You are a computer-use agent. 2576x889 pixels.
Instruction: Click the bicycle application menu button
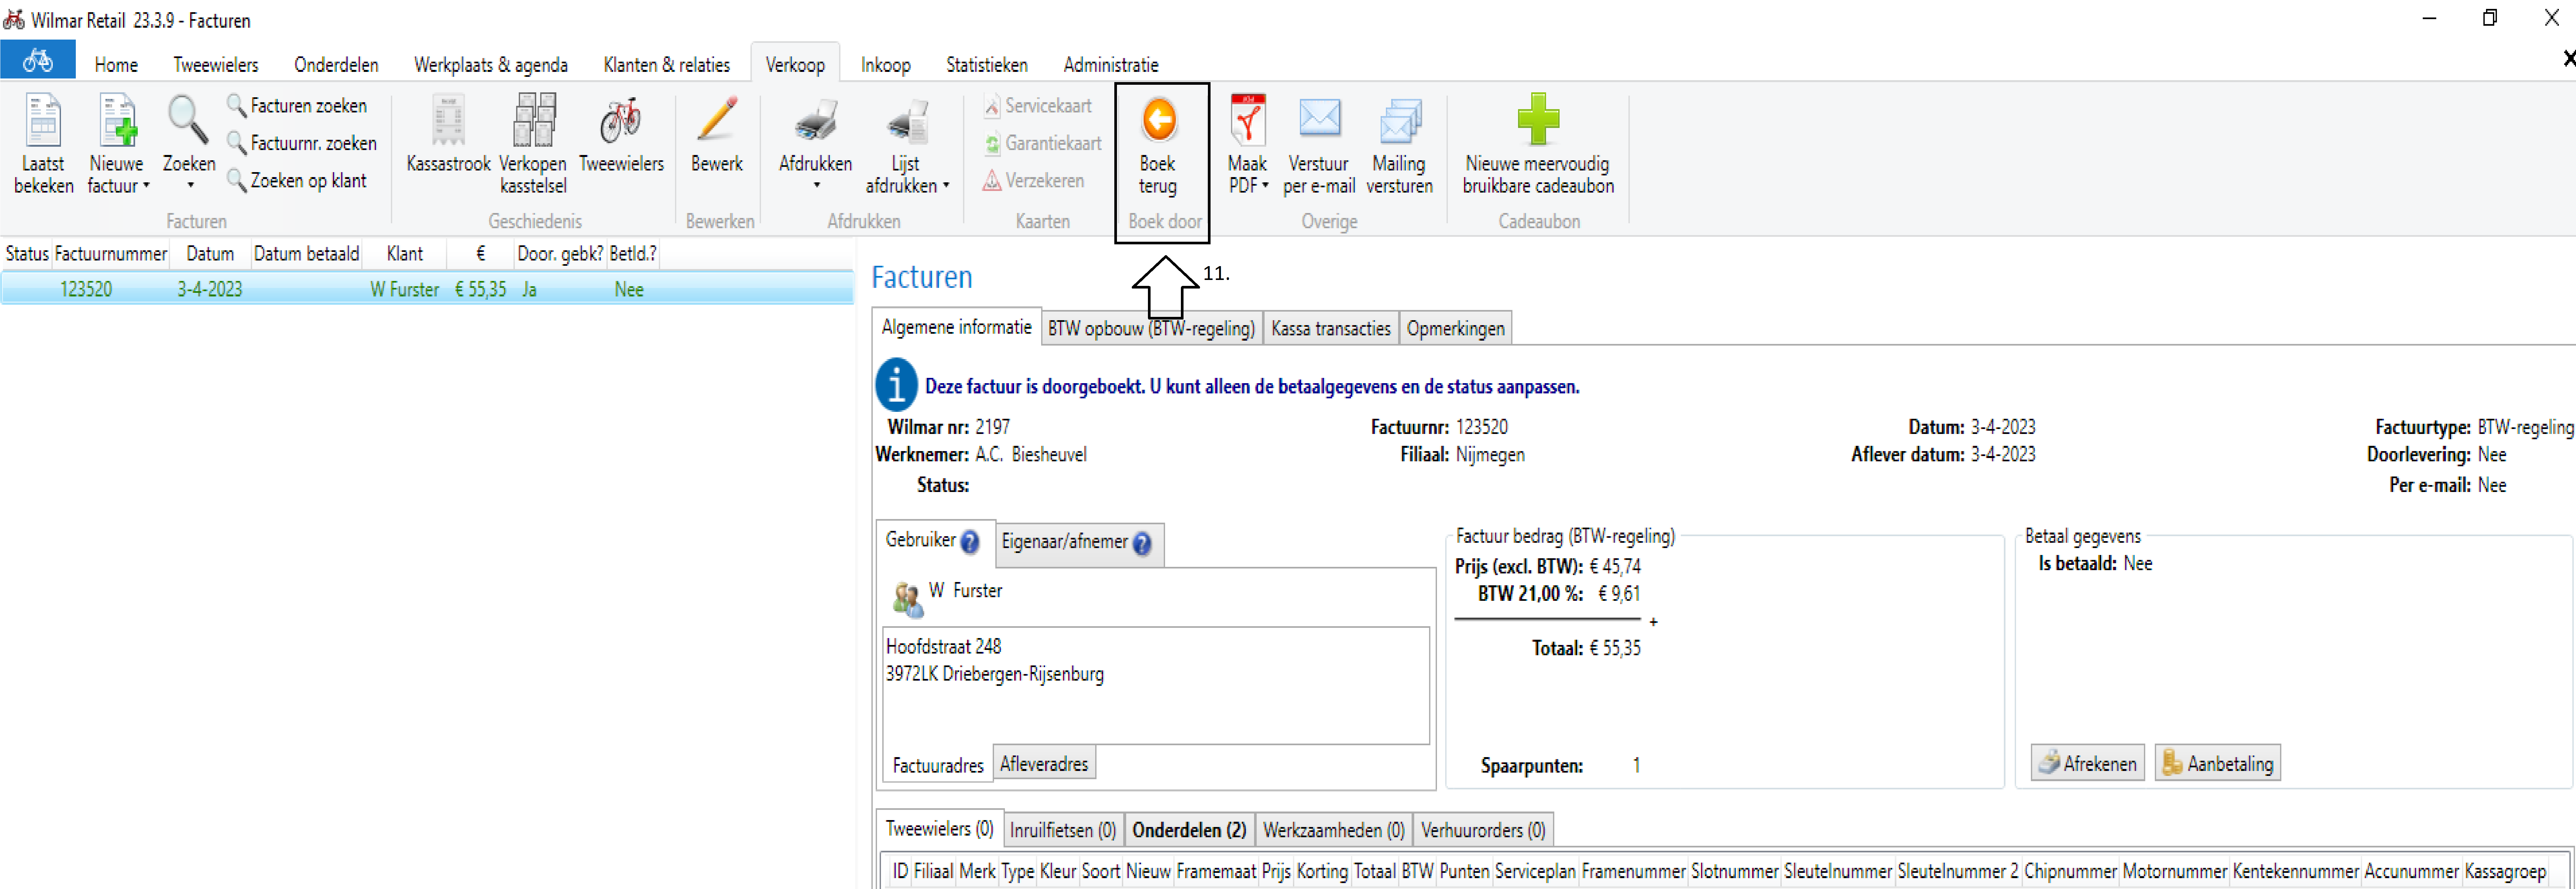click(38, 60)
